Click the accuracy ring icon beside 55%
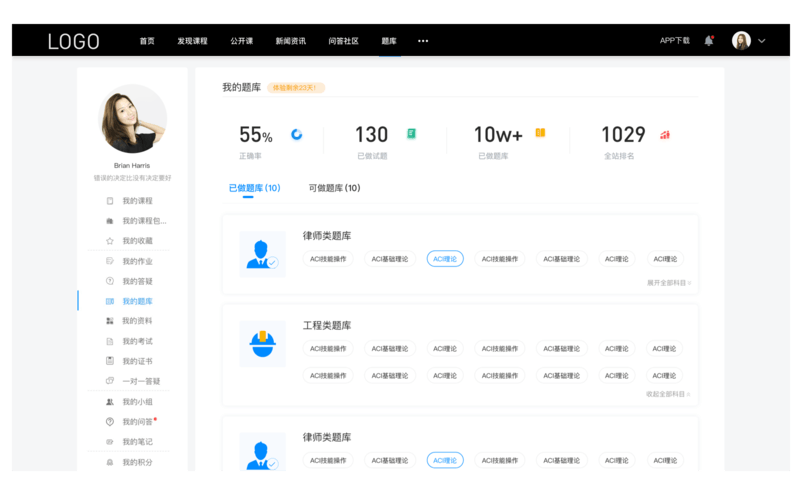800x495 pixels. (x=297, y=134)
